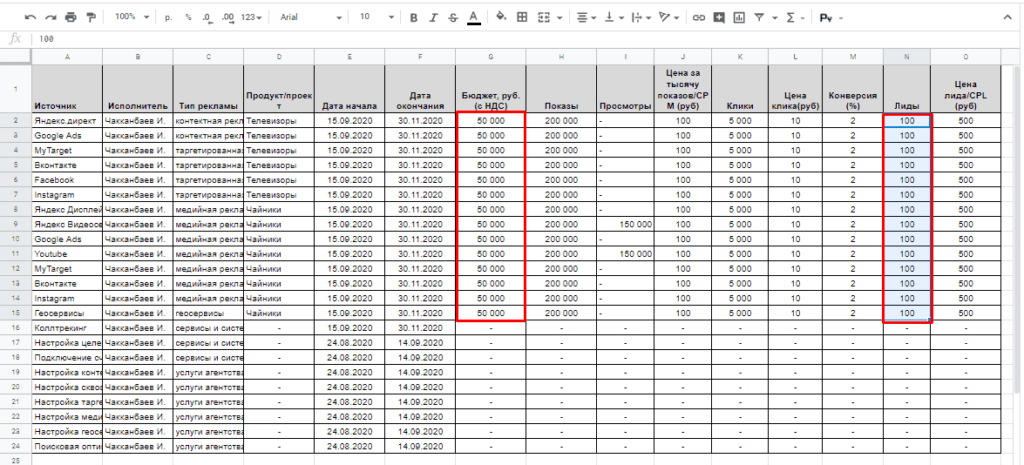Click the Показы header cell
Viewport: 1024px width, 465px height.
pyautogui.click(x=561, y=88)
